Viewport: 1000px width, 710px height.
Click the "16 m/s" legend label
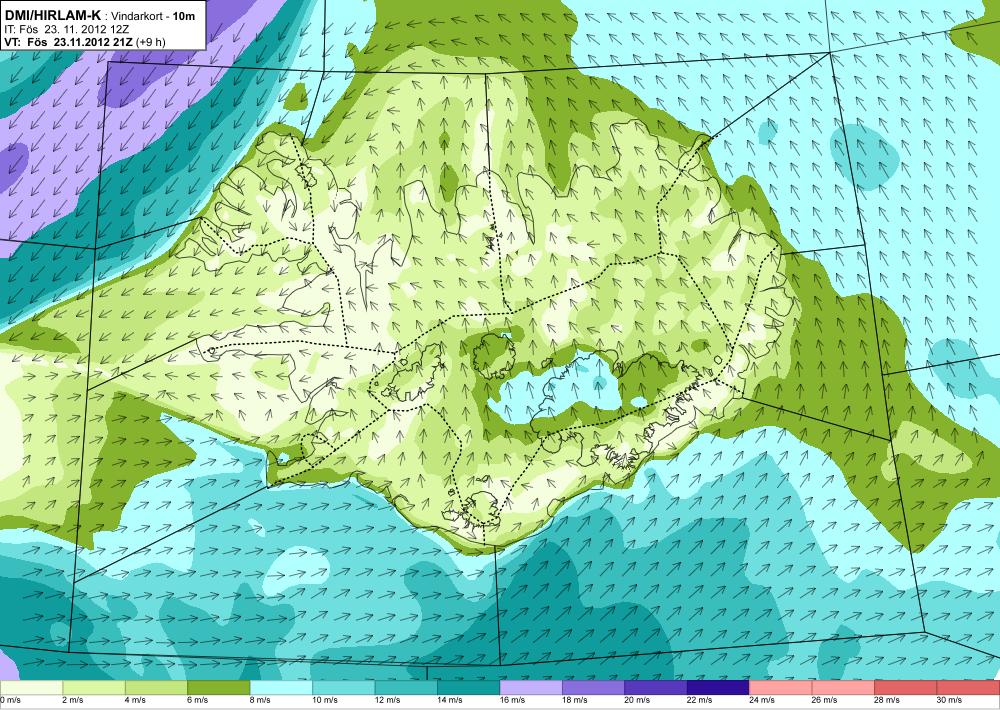(x=512, y=700)
